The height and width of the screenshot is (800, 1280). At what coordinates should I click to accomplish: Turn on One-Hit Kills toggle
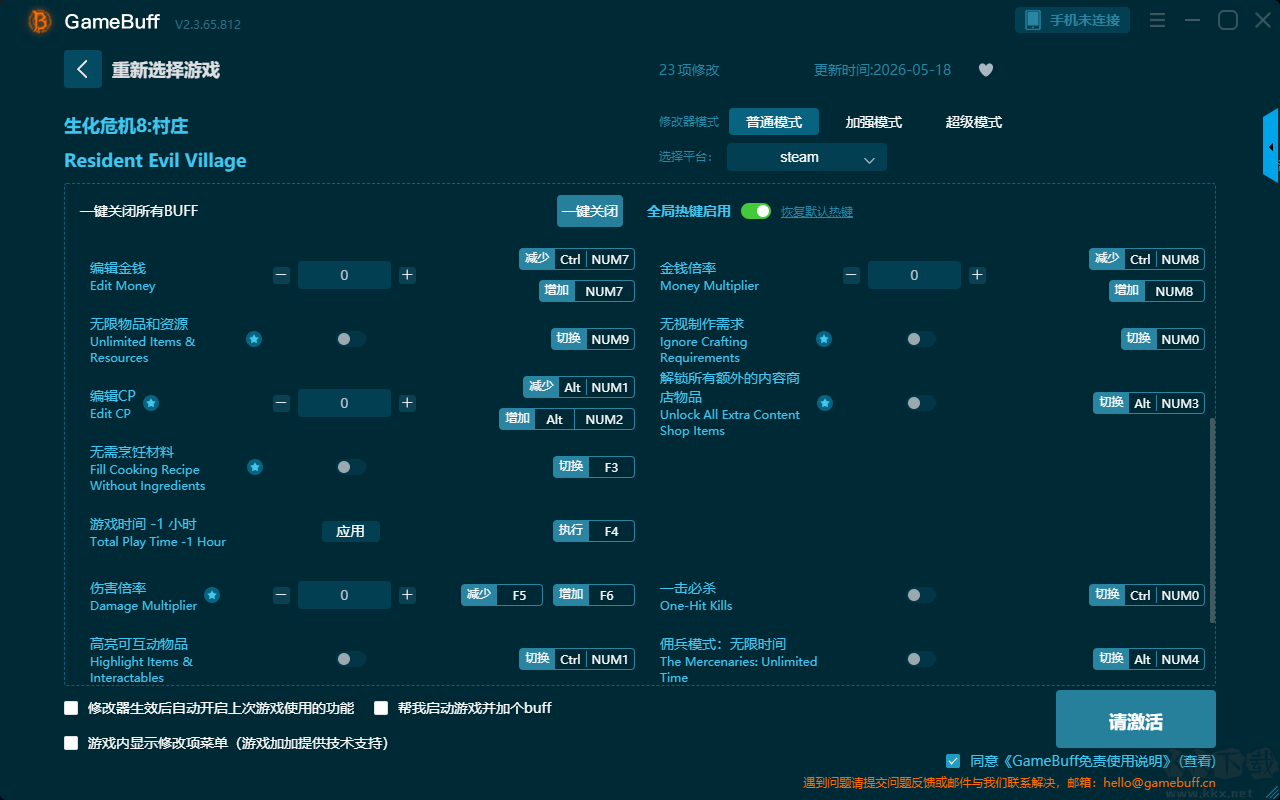[x=921, y=595]
